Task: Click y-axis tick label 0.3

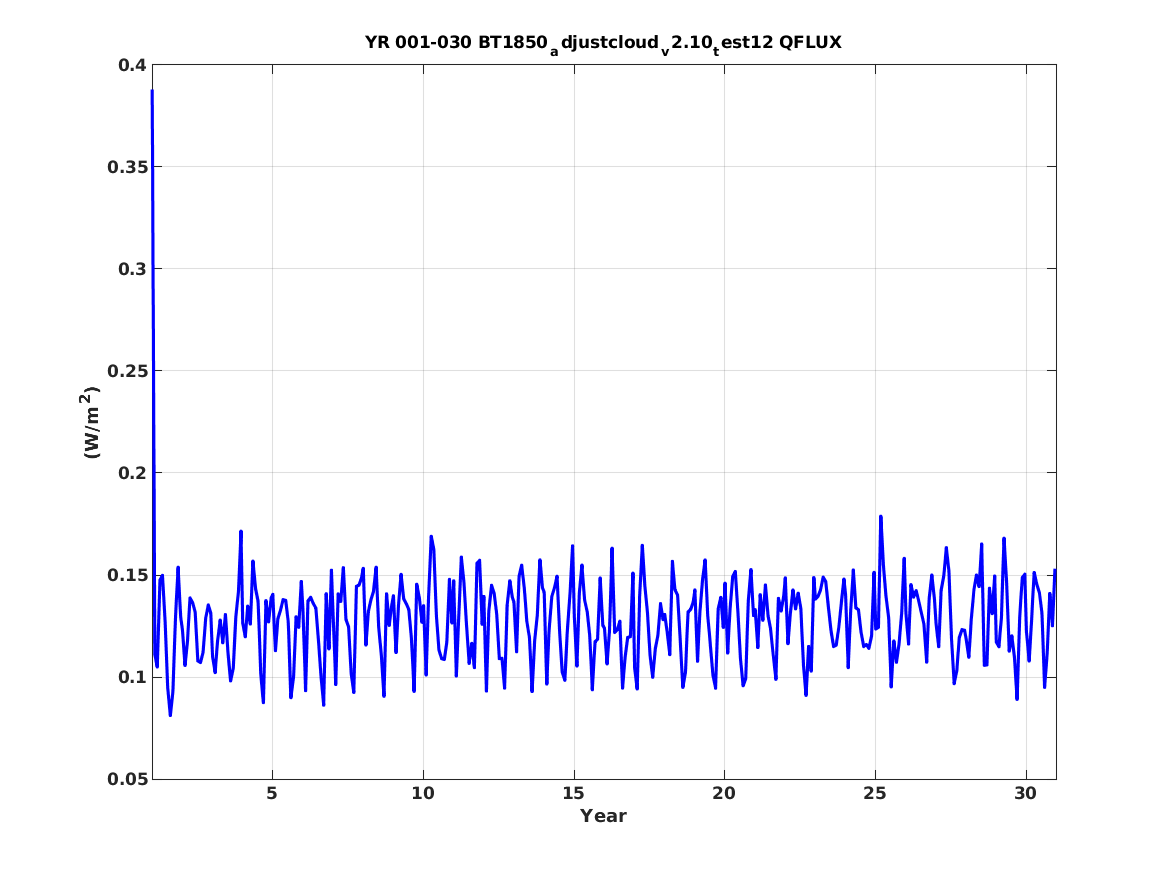Action: (x=131, y=269)
